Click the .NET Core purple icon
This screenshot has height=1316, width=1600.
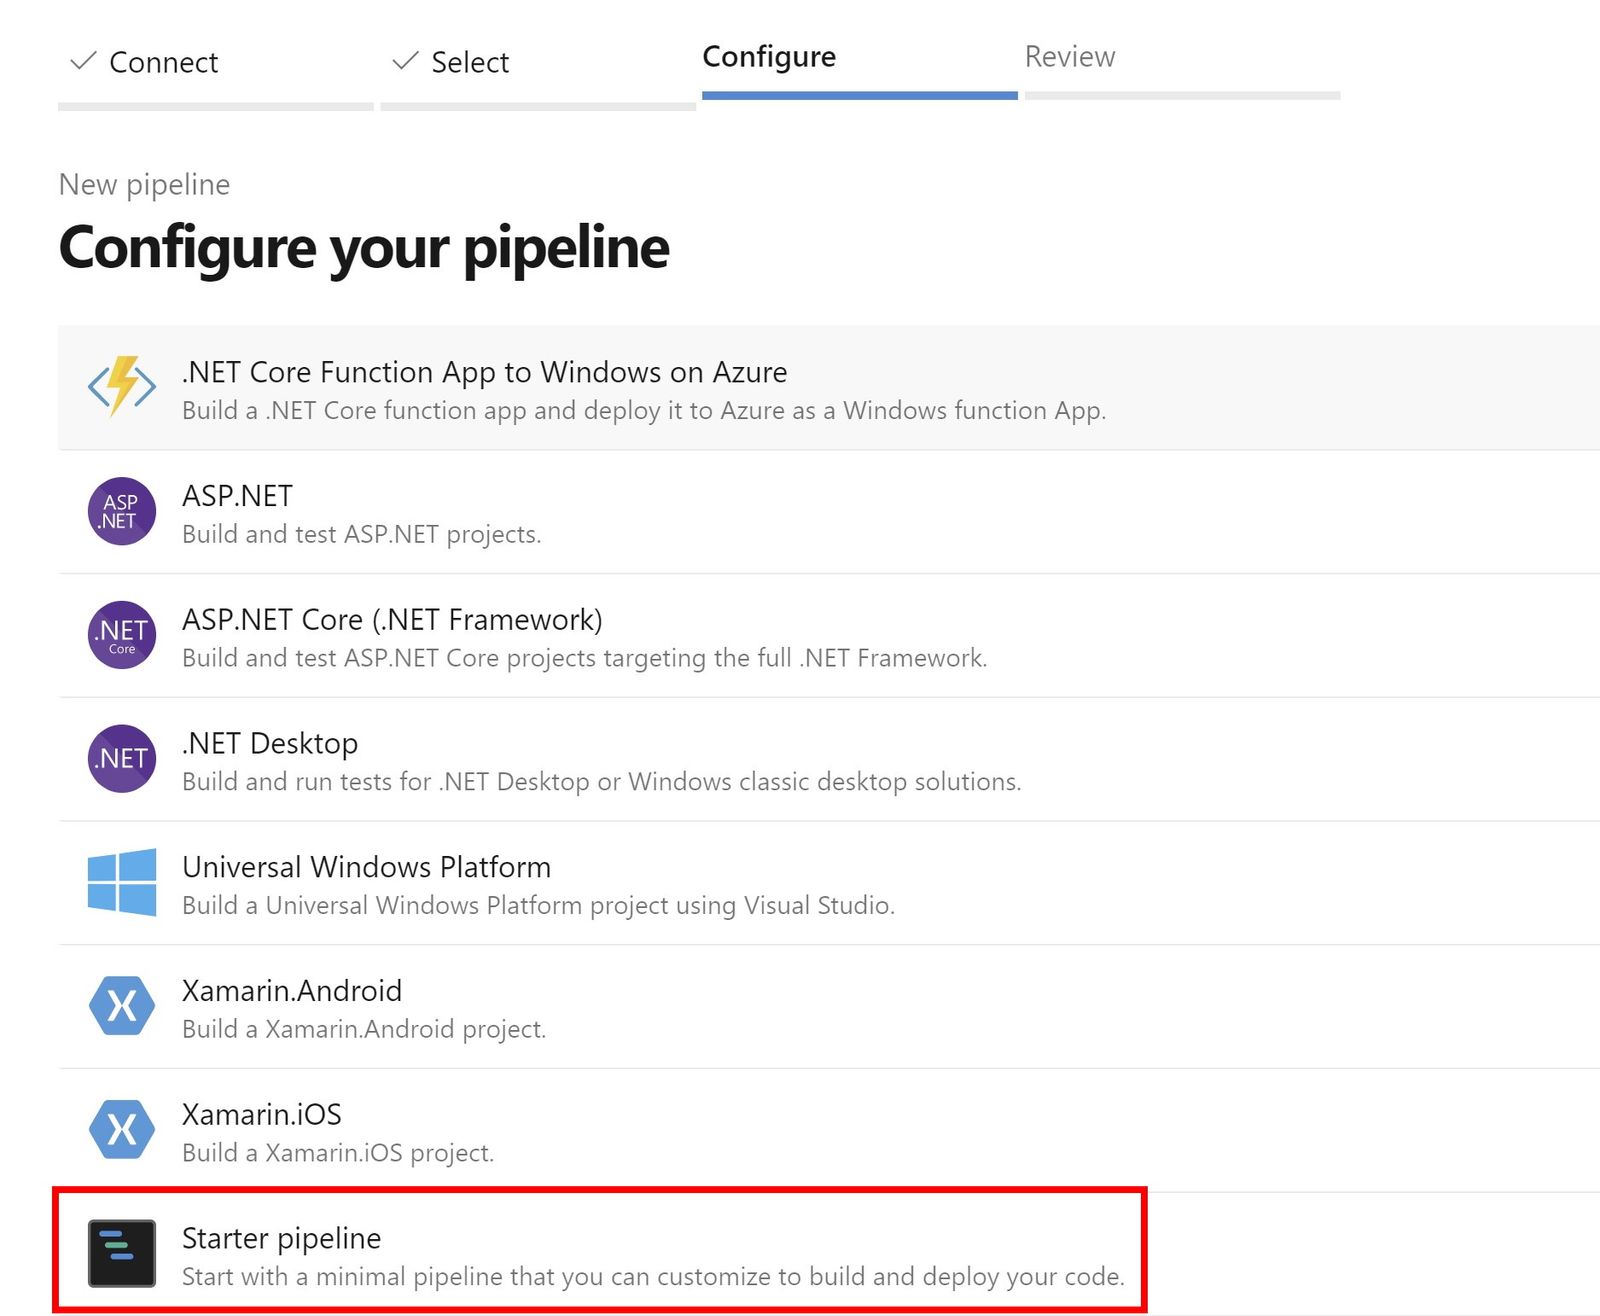(122, 635)
